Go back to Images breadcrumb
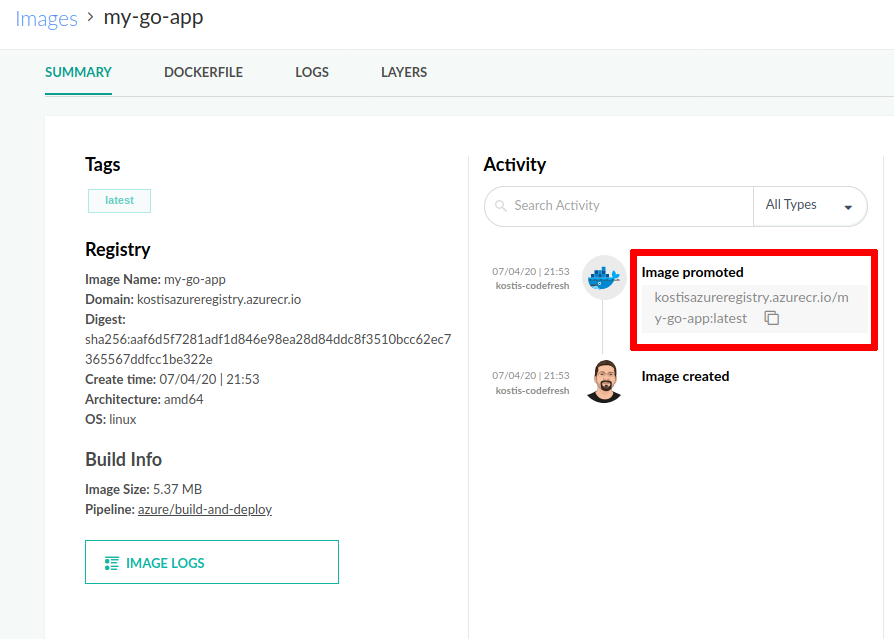The width and height of the screenshot is (894, 639). click(46, 19)
